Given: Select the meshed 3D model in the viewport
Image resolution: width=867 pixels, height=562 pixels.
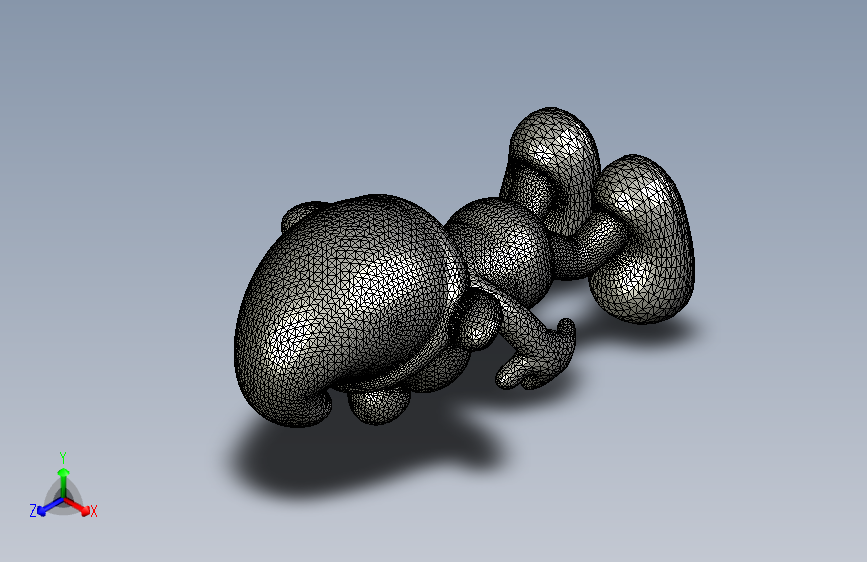Looking at the screenshot, I should 463,268.
